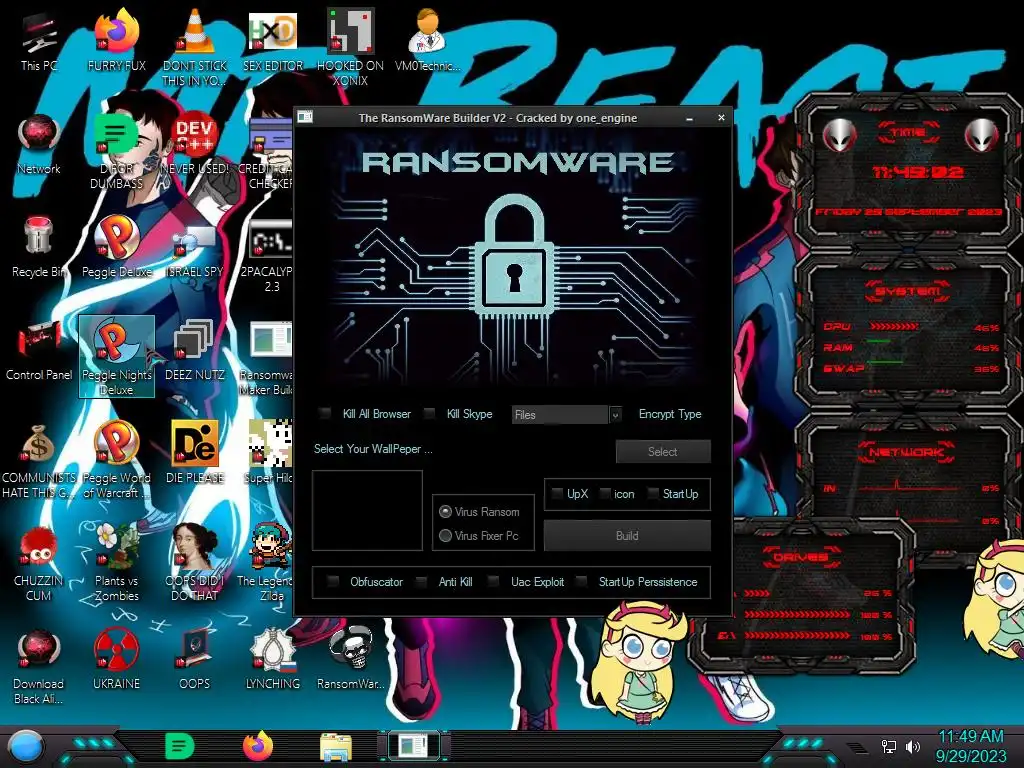Select the Virus Ransom radio button

(x=445, y=511)
